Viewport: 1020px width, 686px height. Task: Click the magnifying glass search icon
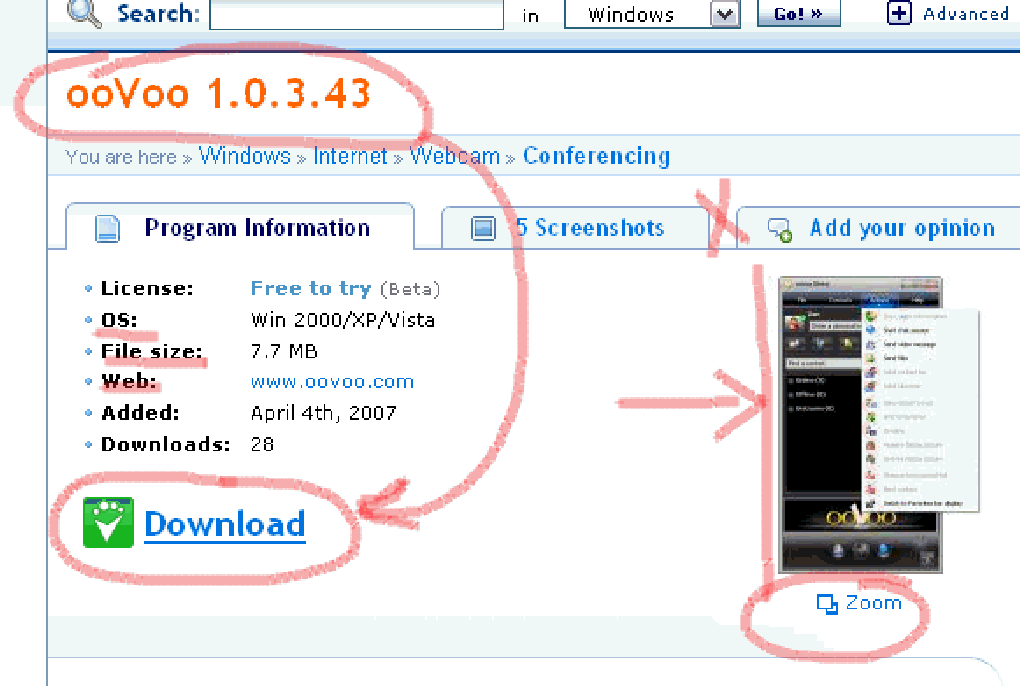[85, 13]
